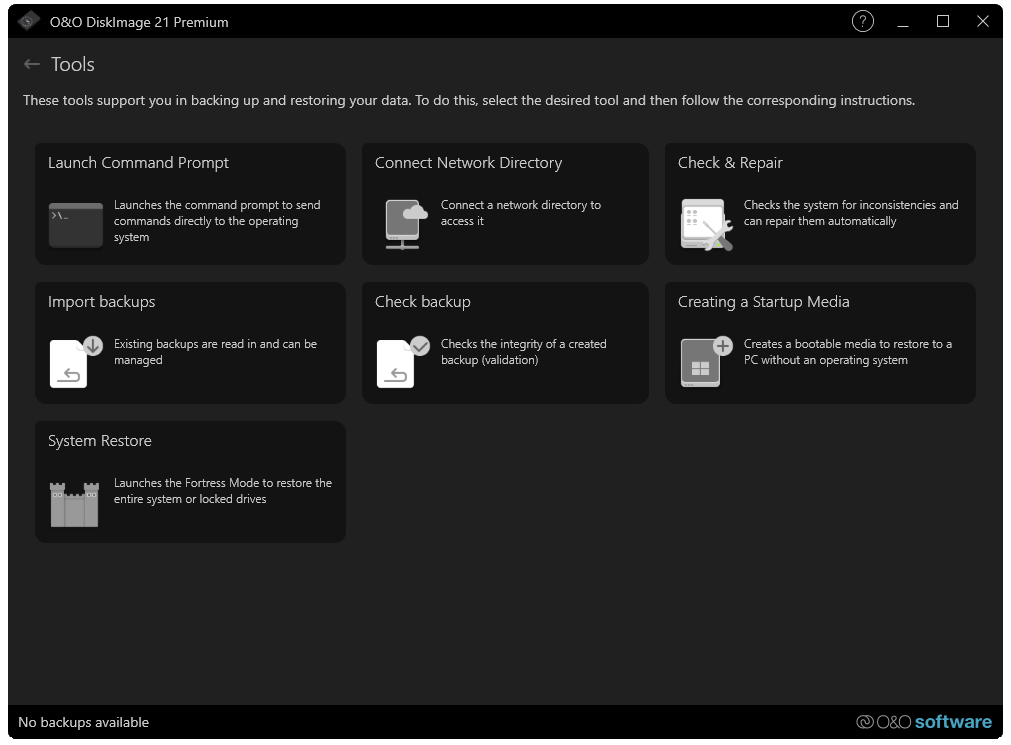The width and height of the screenshot is (1011, 745).
Task: Choose the System Restore card title
Action: coord(100,441)
